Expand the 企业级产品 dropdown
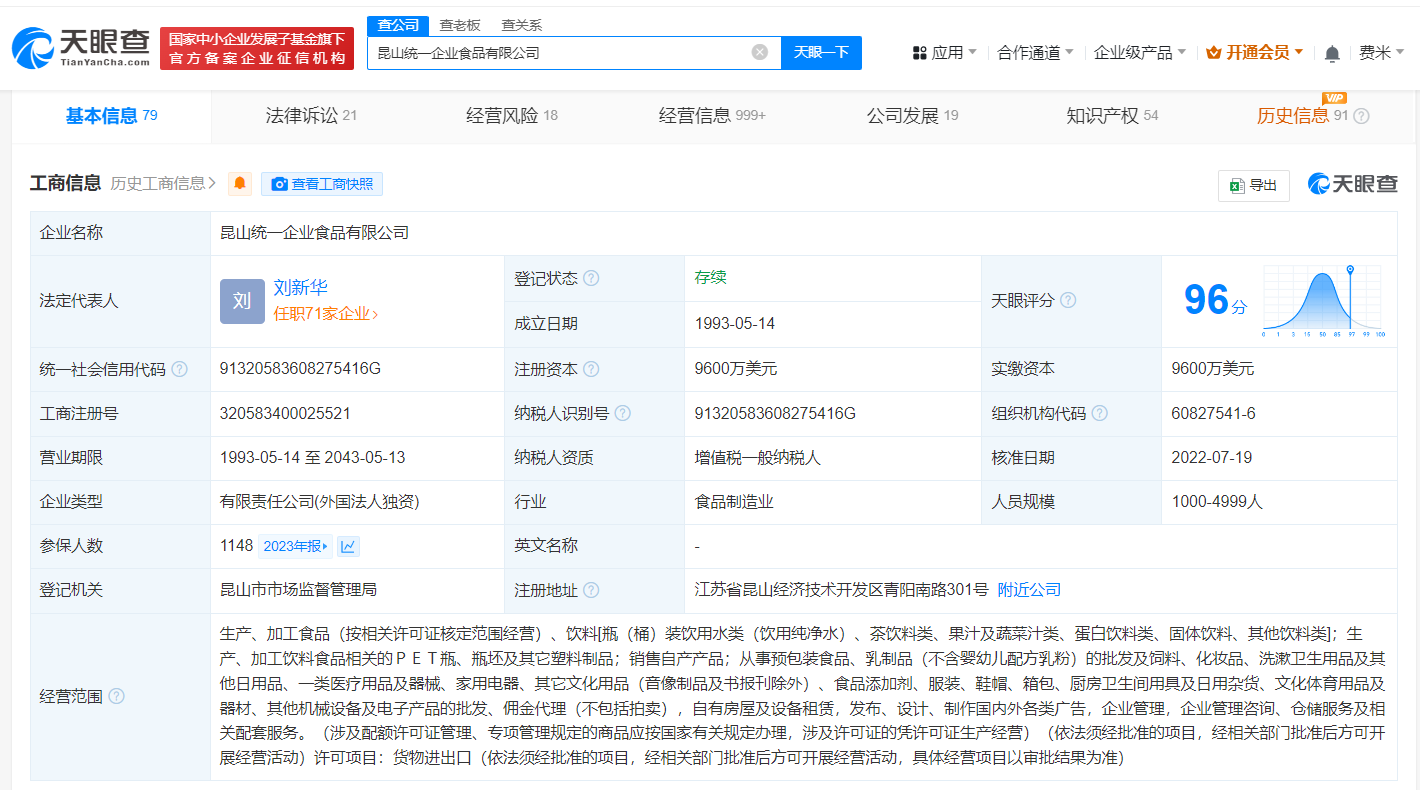The width and height of the screenshot is (1420, 790). pos(1139,53)
